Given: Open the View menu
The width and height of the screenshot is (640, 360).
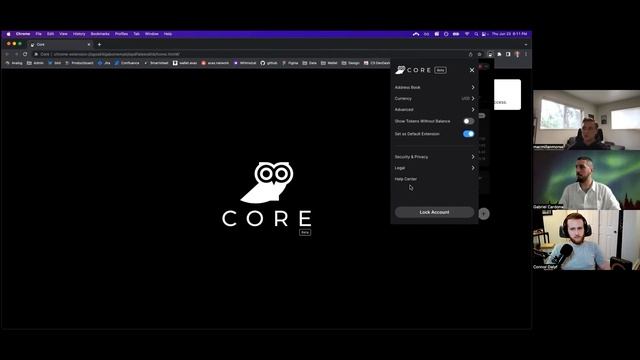Looking at the screenshot, I should click(63, 34).
